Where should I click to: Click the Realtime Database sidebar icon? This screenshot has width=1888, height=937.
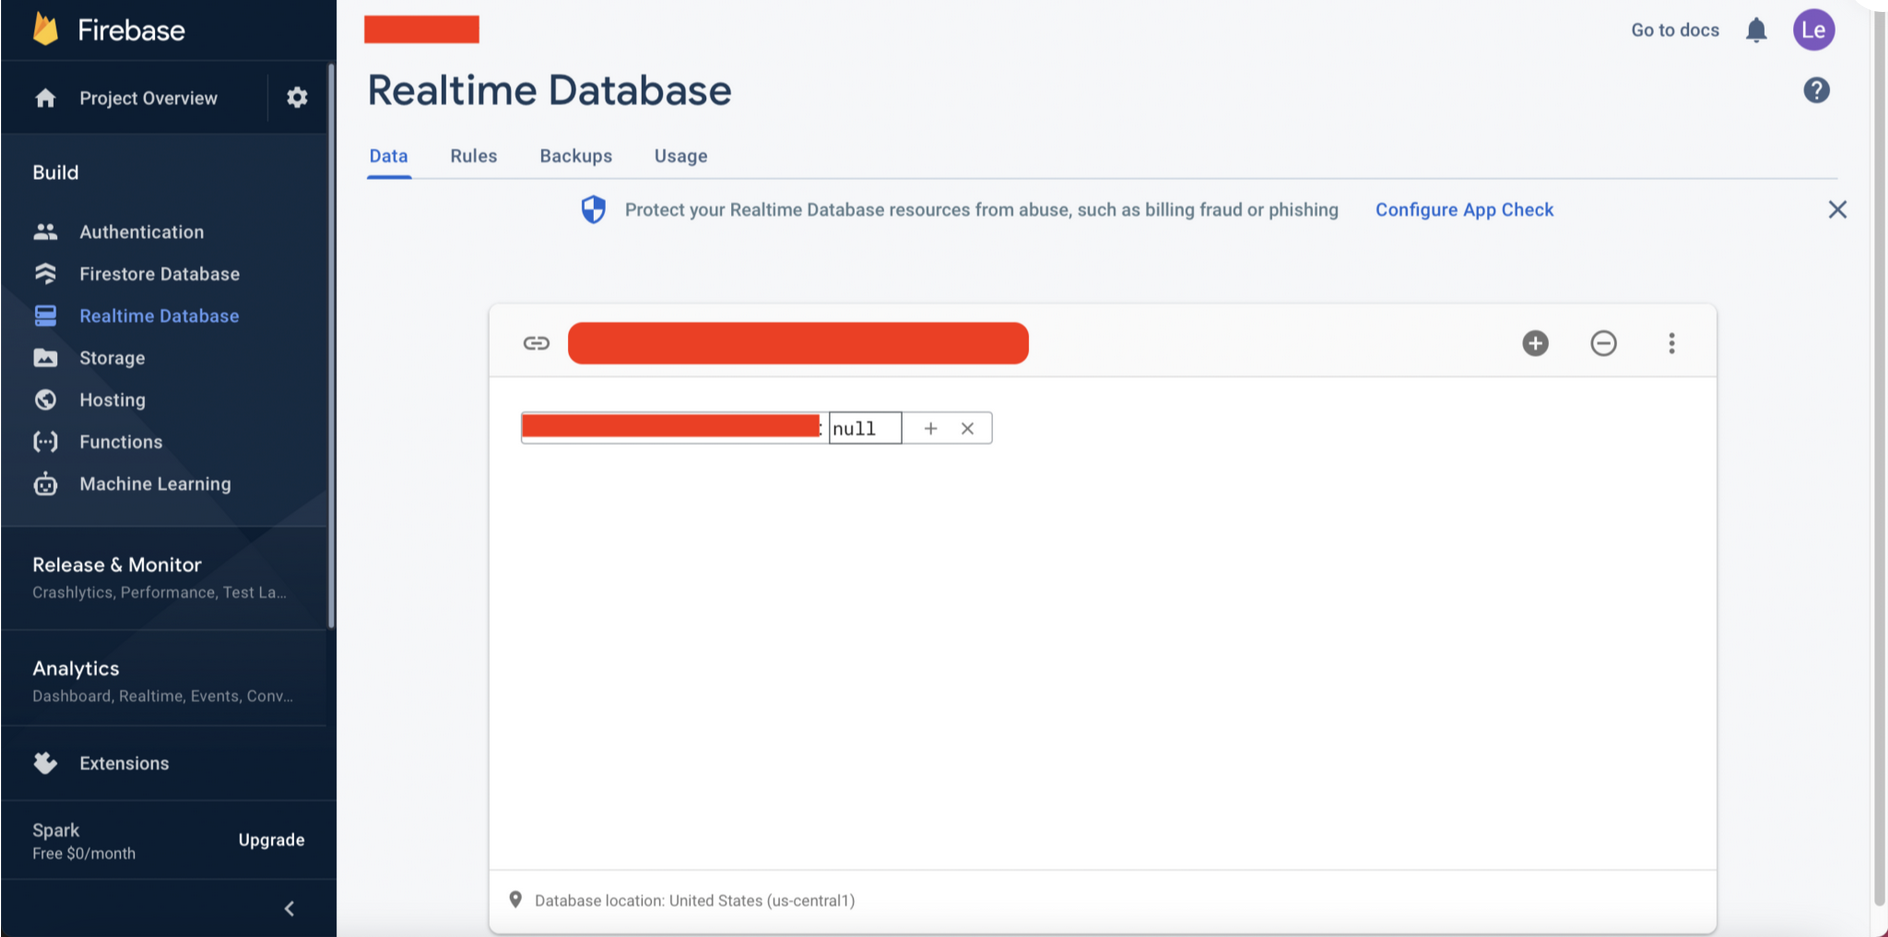coord(45,316)
